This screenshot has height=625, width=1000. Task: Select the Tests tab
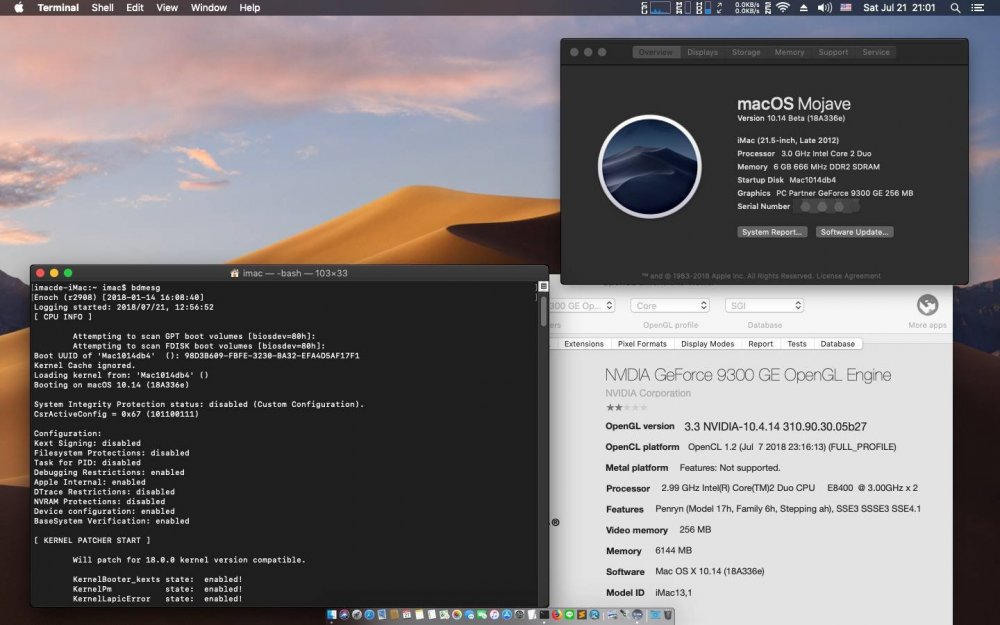coord(797,344)
